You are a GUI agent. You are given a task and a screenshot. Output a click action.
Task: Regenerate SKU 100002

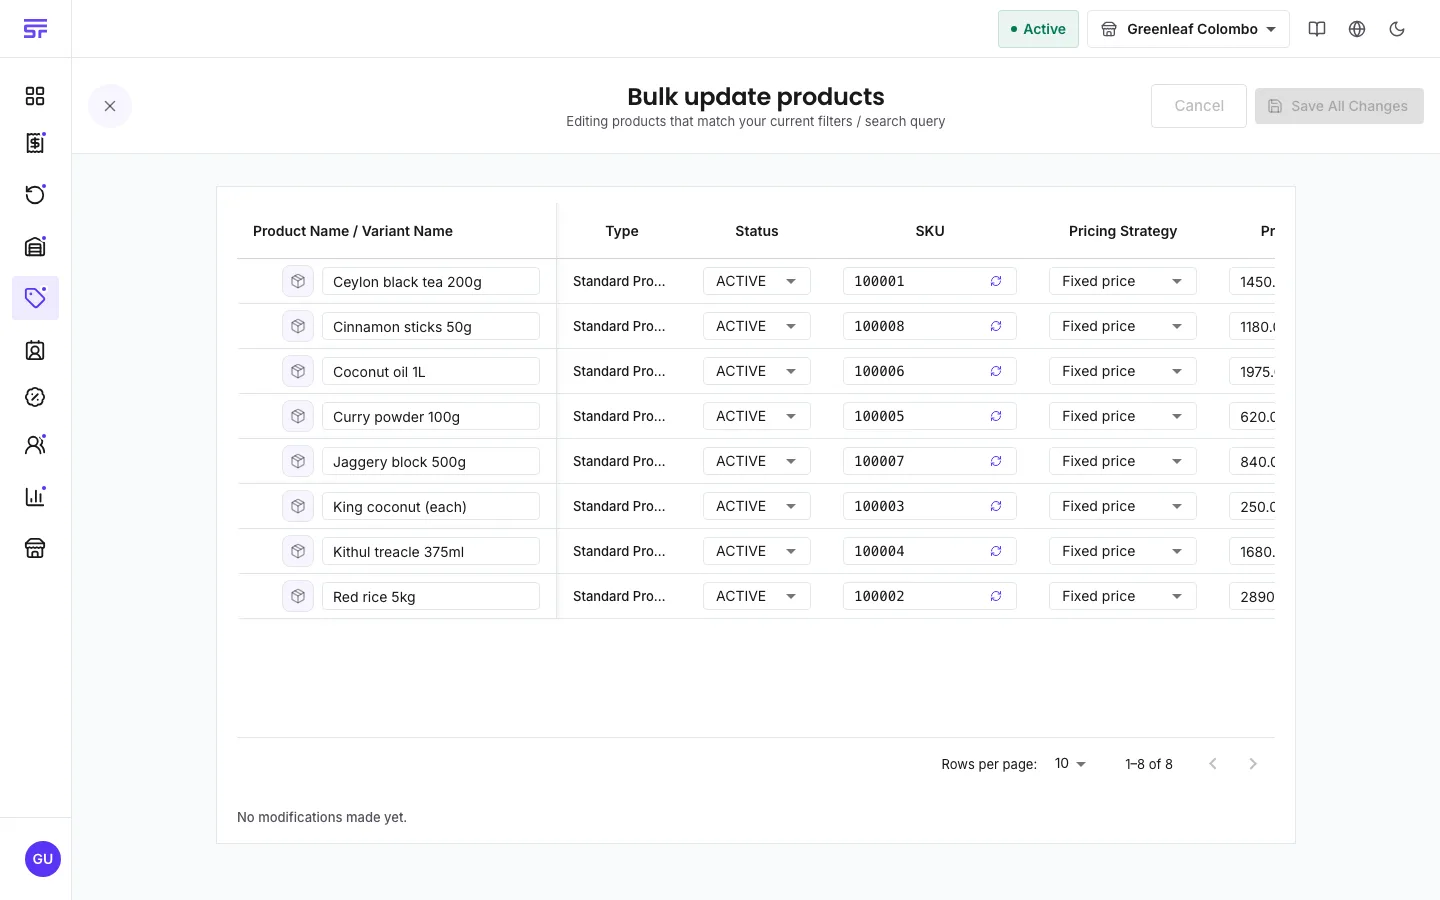click(996, 596)
